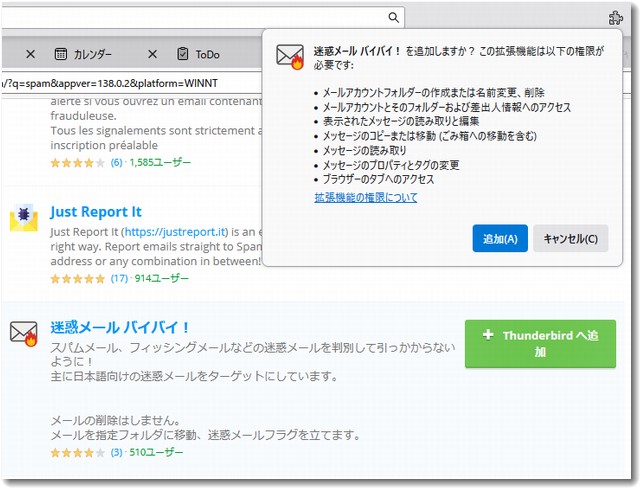Screen dimensions: 640x488
Task: Click the 510ユーザー user count text
Action: (x=156, y=452)
